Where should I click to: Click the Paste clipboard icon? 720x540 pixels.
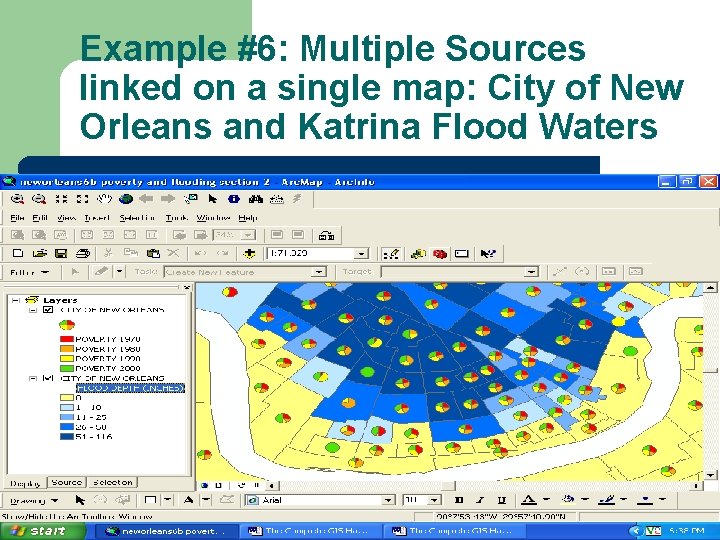[153, 253]
